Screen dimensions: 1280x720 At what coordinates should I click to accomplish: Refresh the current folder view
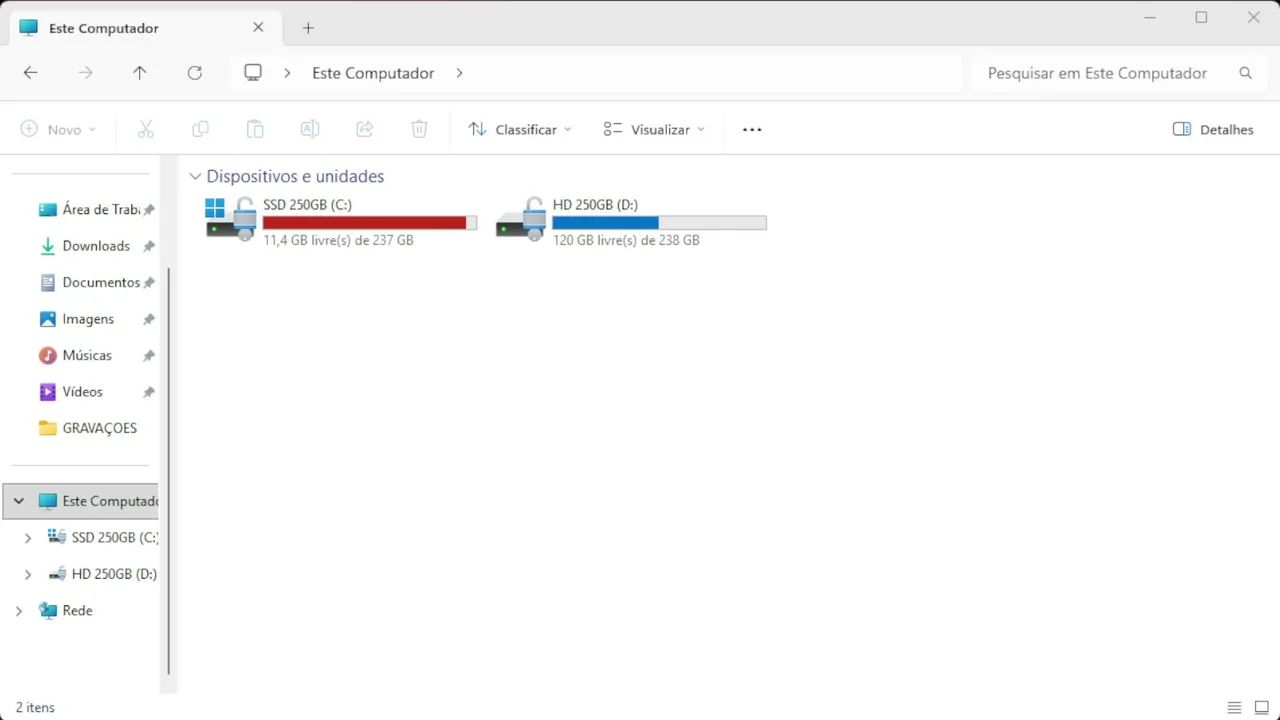[195, 73]
